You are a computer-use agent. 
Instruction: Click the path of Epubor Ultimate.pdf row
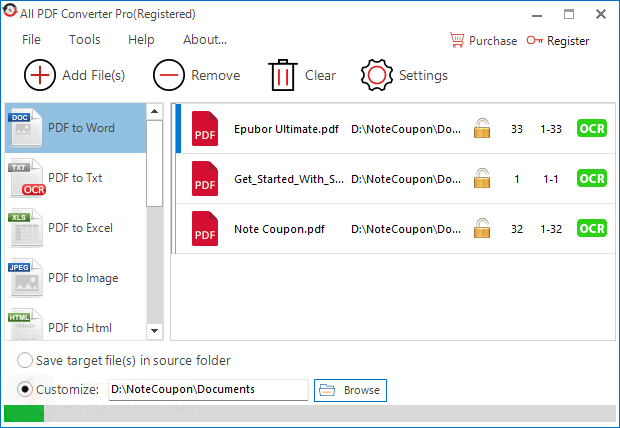tap(406, 129)
